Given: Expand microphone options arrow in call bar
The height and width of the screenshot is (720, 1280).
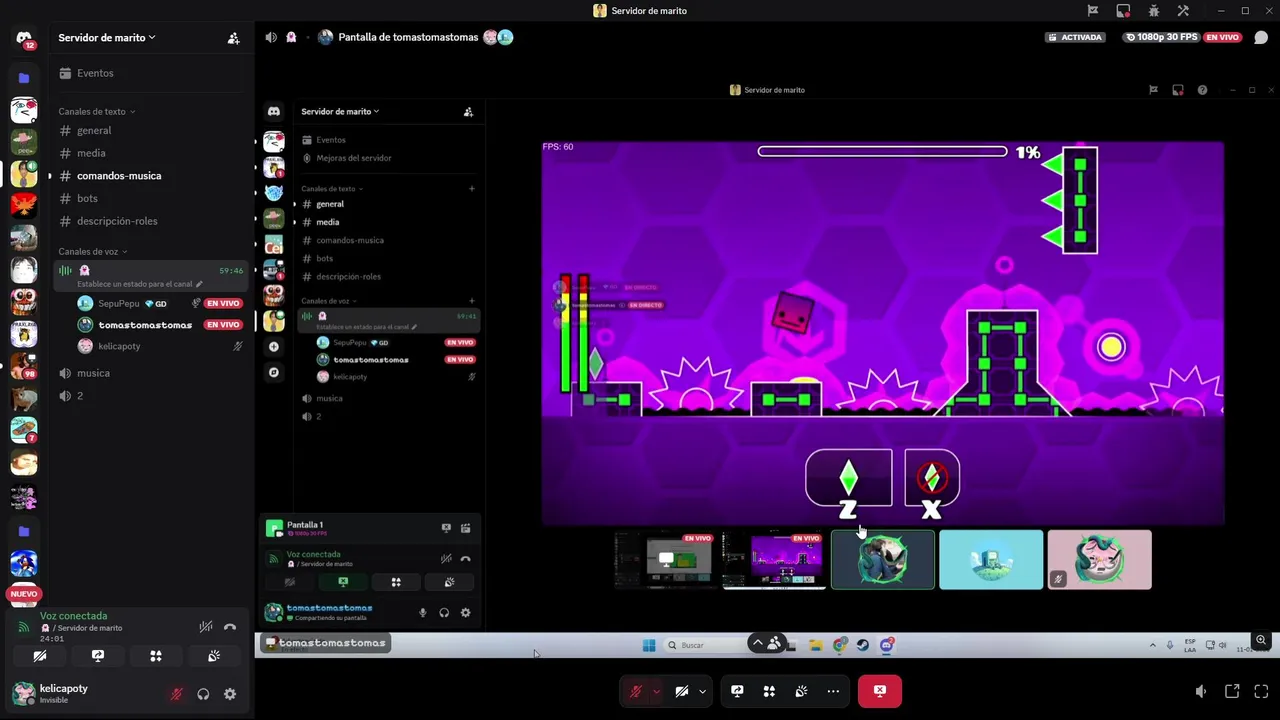Looking at the screenshot, I should pos(656,691).
